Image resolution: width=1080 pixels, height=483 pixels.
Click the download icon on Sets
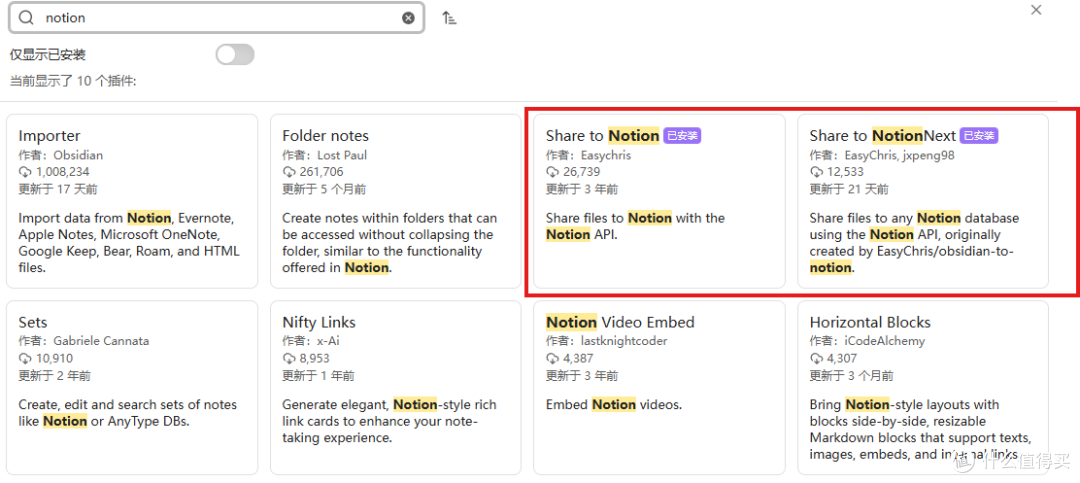[25, 359]
